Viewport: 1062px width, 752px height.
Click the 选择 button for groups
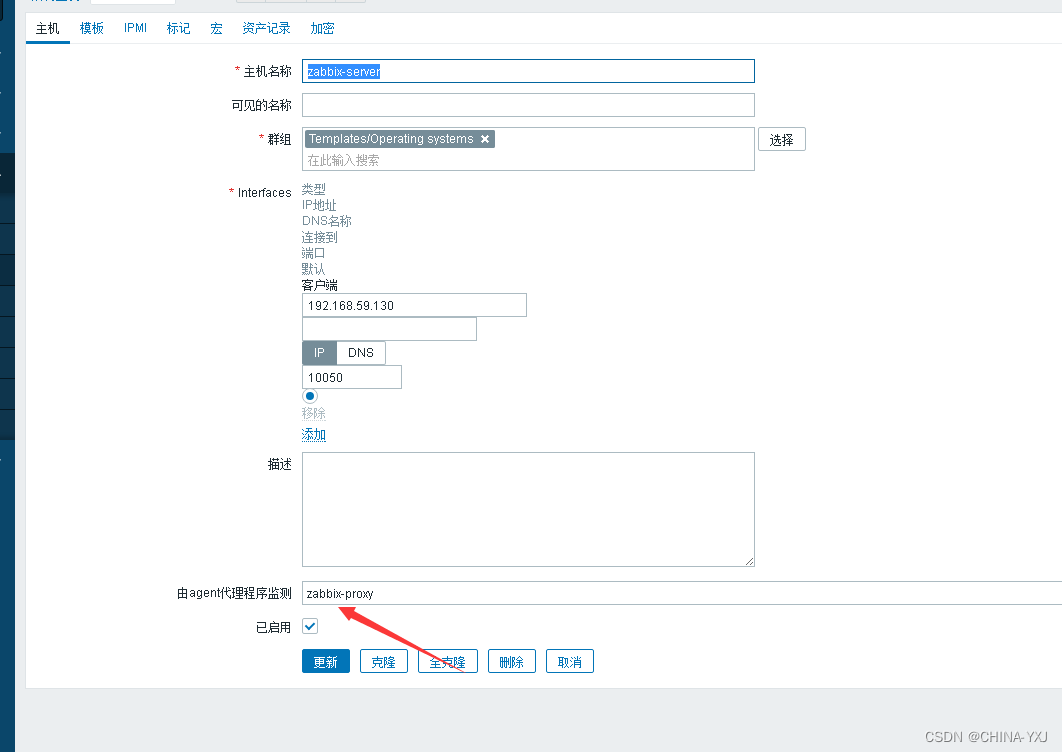(782, 140)
